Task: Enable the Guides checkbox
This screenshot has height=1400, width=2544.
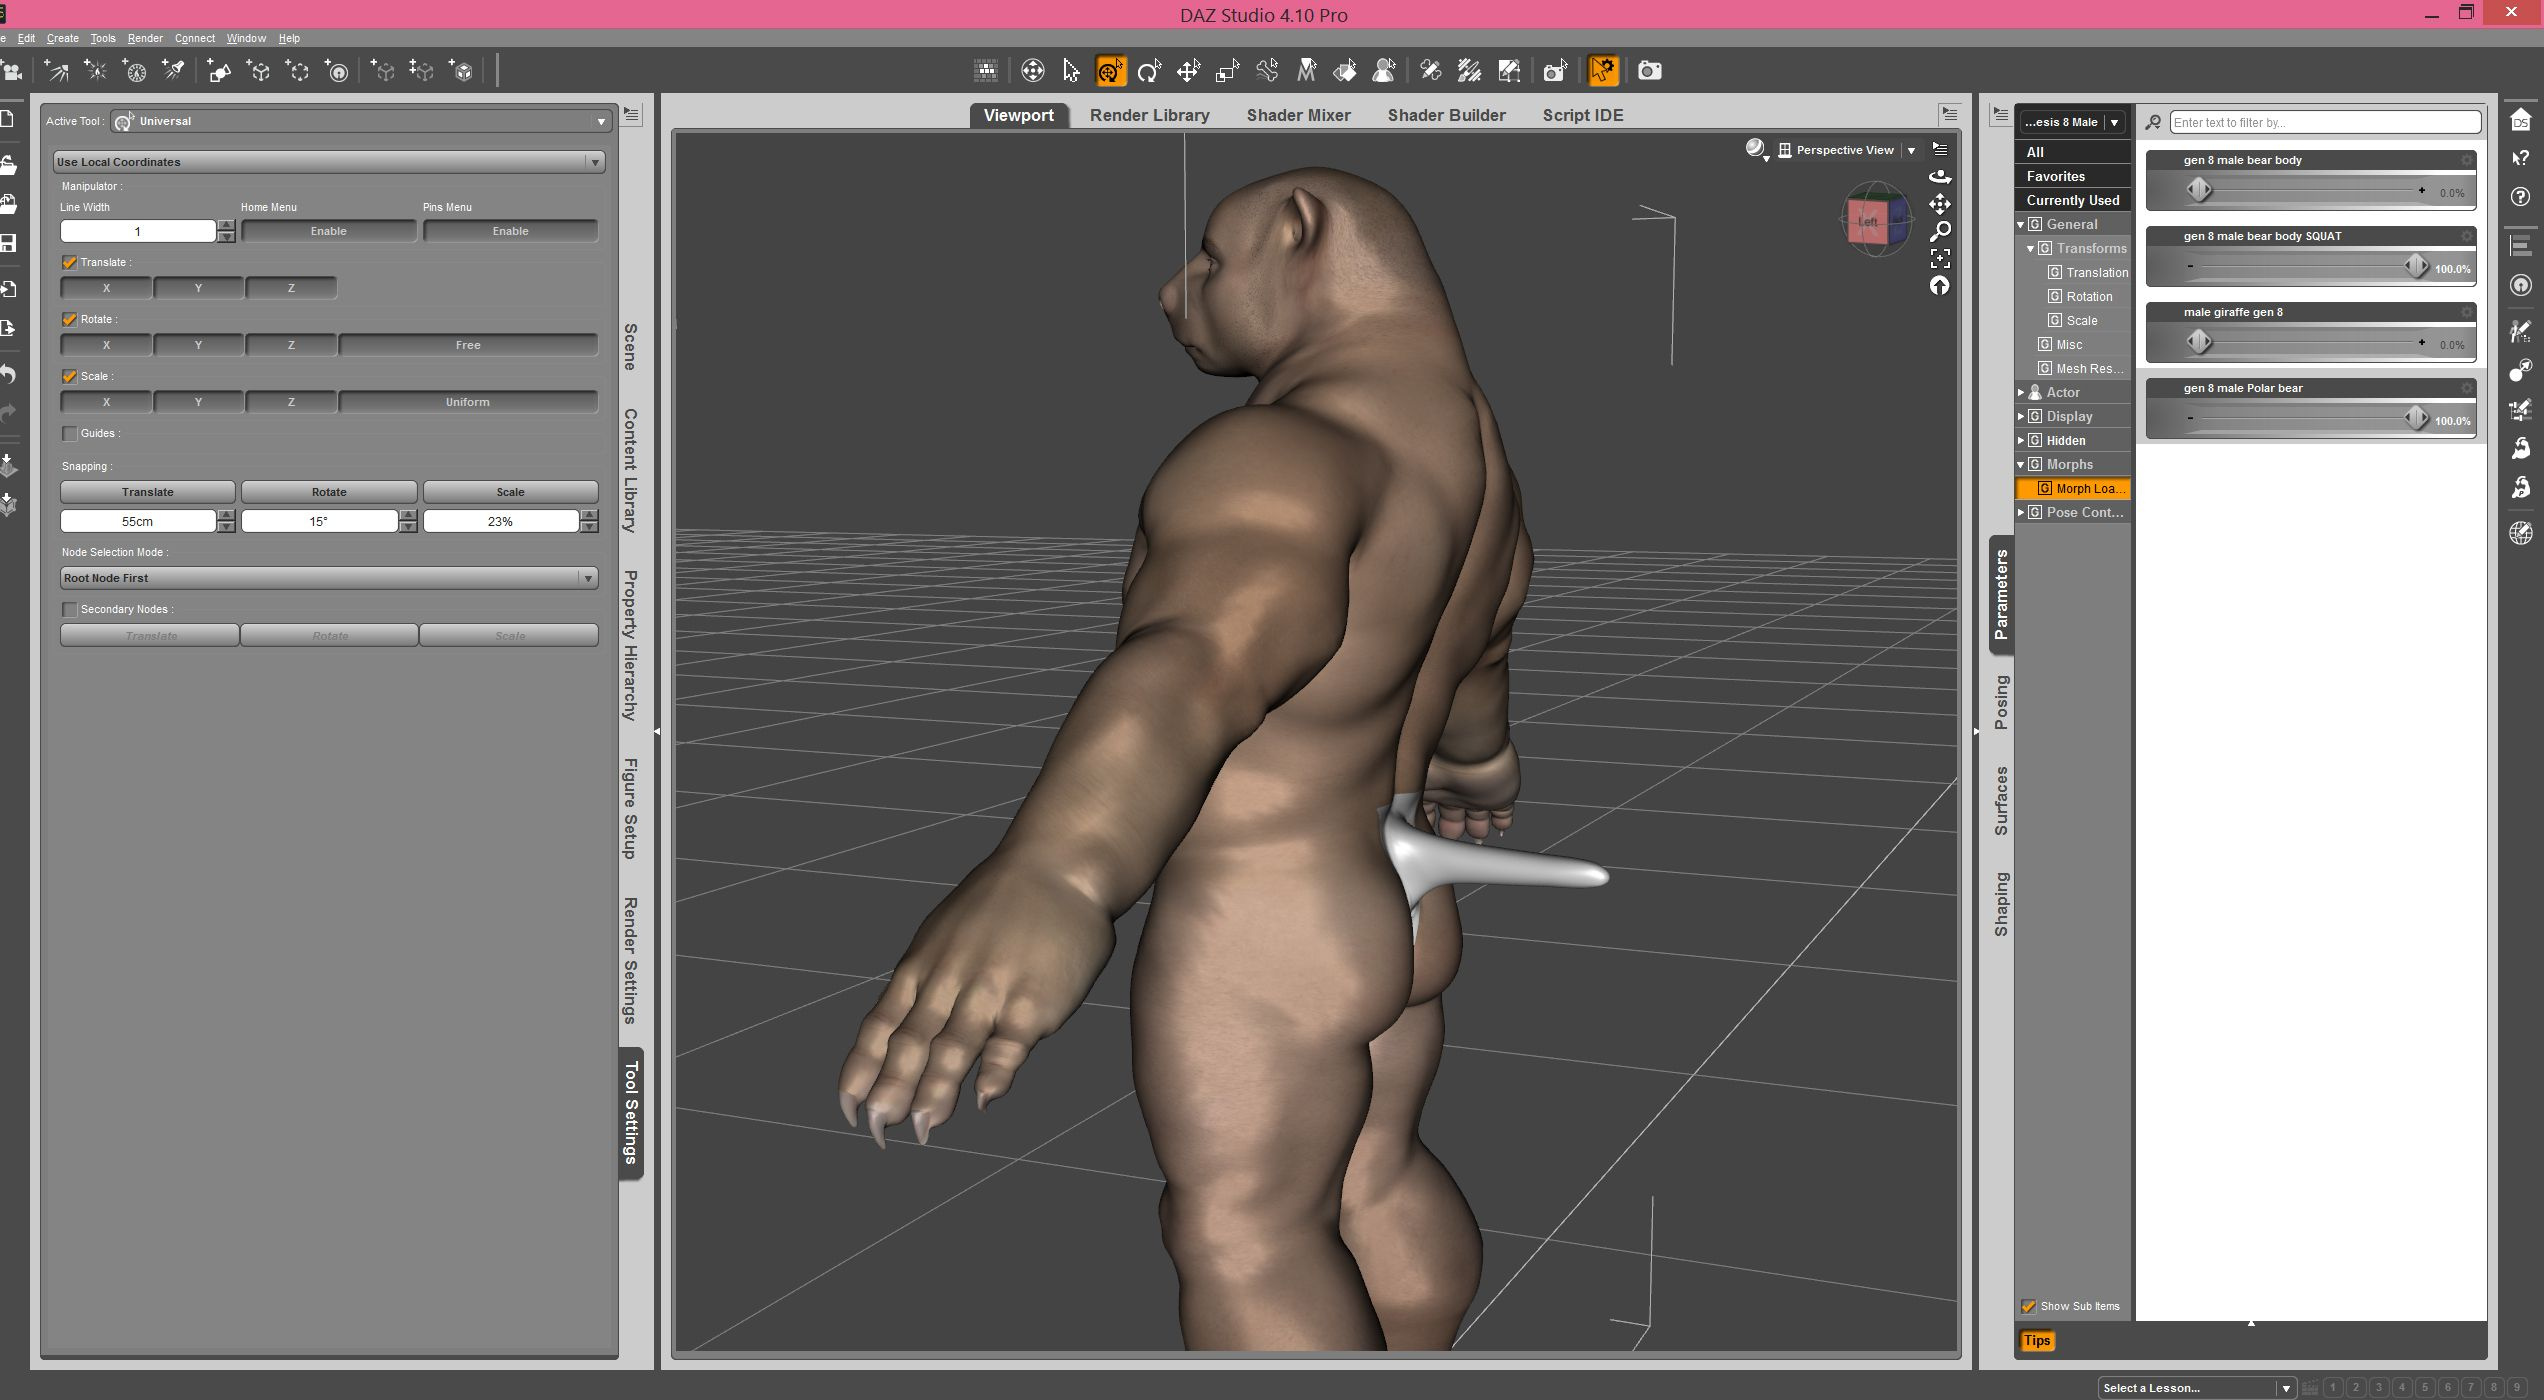Action: click(x=69, y=433)
